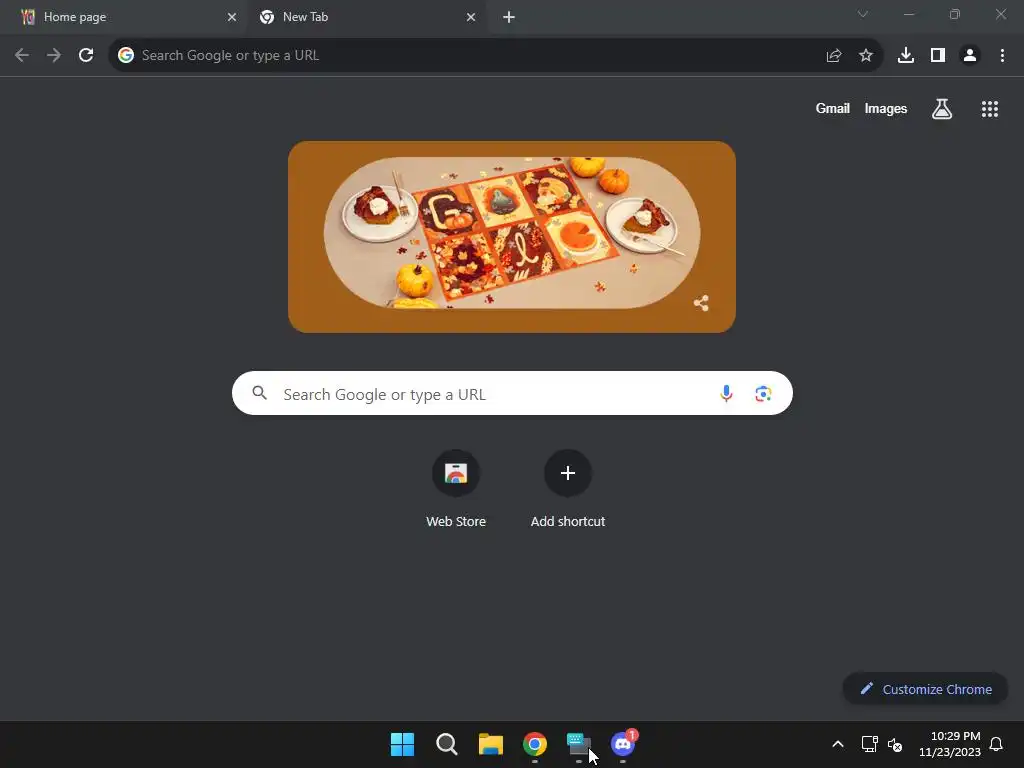Click the Customize Chrome button
The width and height of the screenshot is (1024, 768).
click(x=925, y=689)
